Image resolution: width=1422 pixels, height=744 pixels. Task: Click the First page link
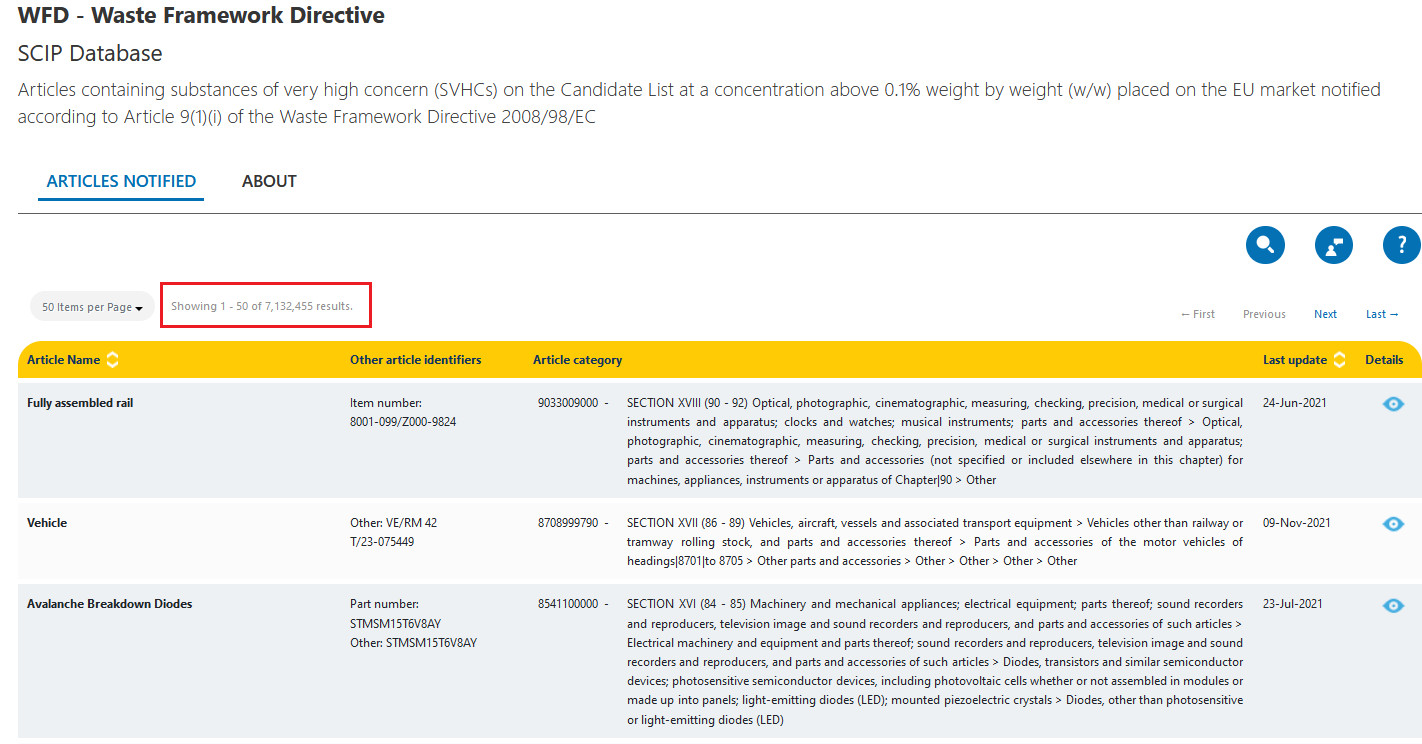[x=1197, y=314]
